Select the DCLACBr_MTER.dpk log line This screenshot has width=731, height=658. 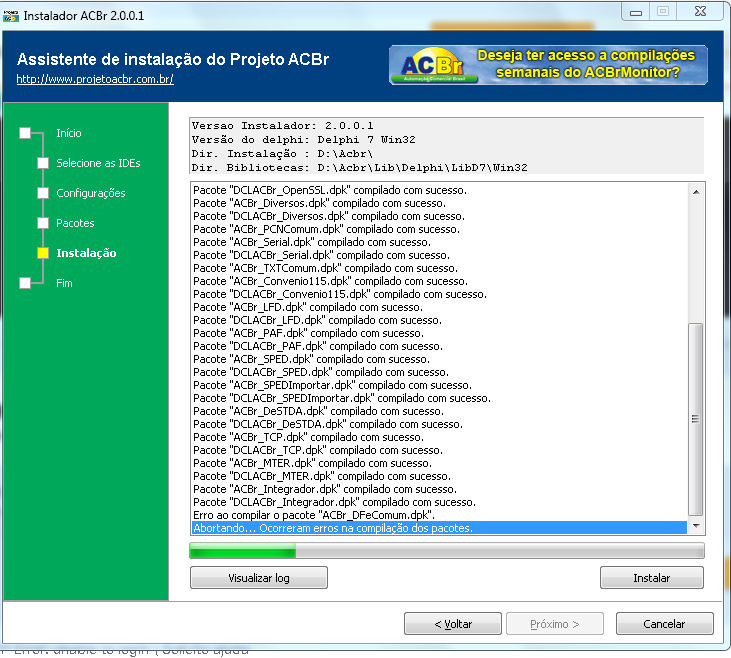(x=439, y=476)
